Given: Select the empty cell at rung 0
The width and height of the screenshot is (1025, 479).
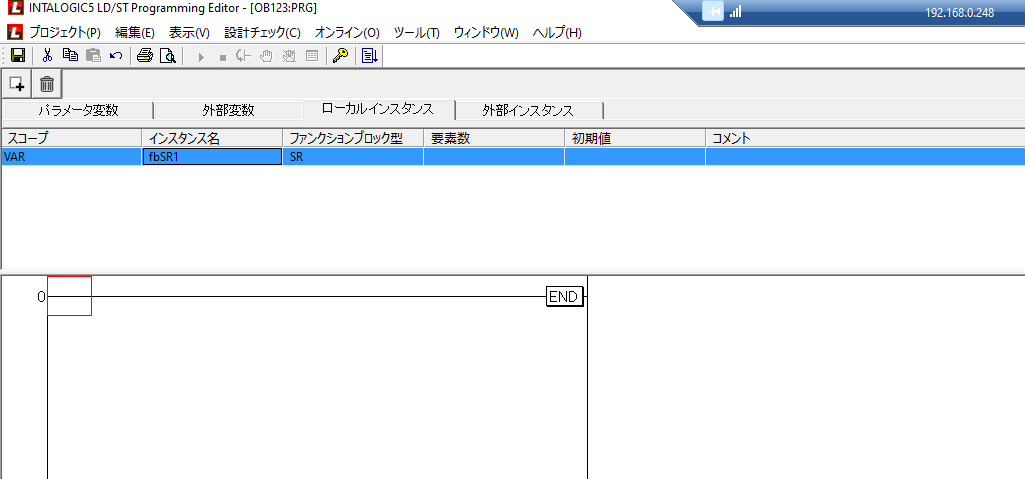Looking at the screenshot, I should 69,296.
